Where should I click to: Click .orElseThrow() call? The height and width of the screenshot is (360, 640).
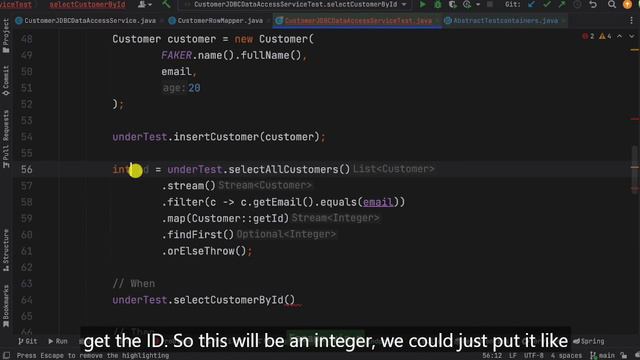click(x=204, y=251)
